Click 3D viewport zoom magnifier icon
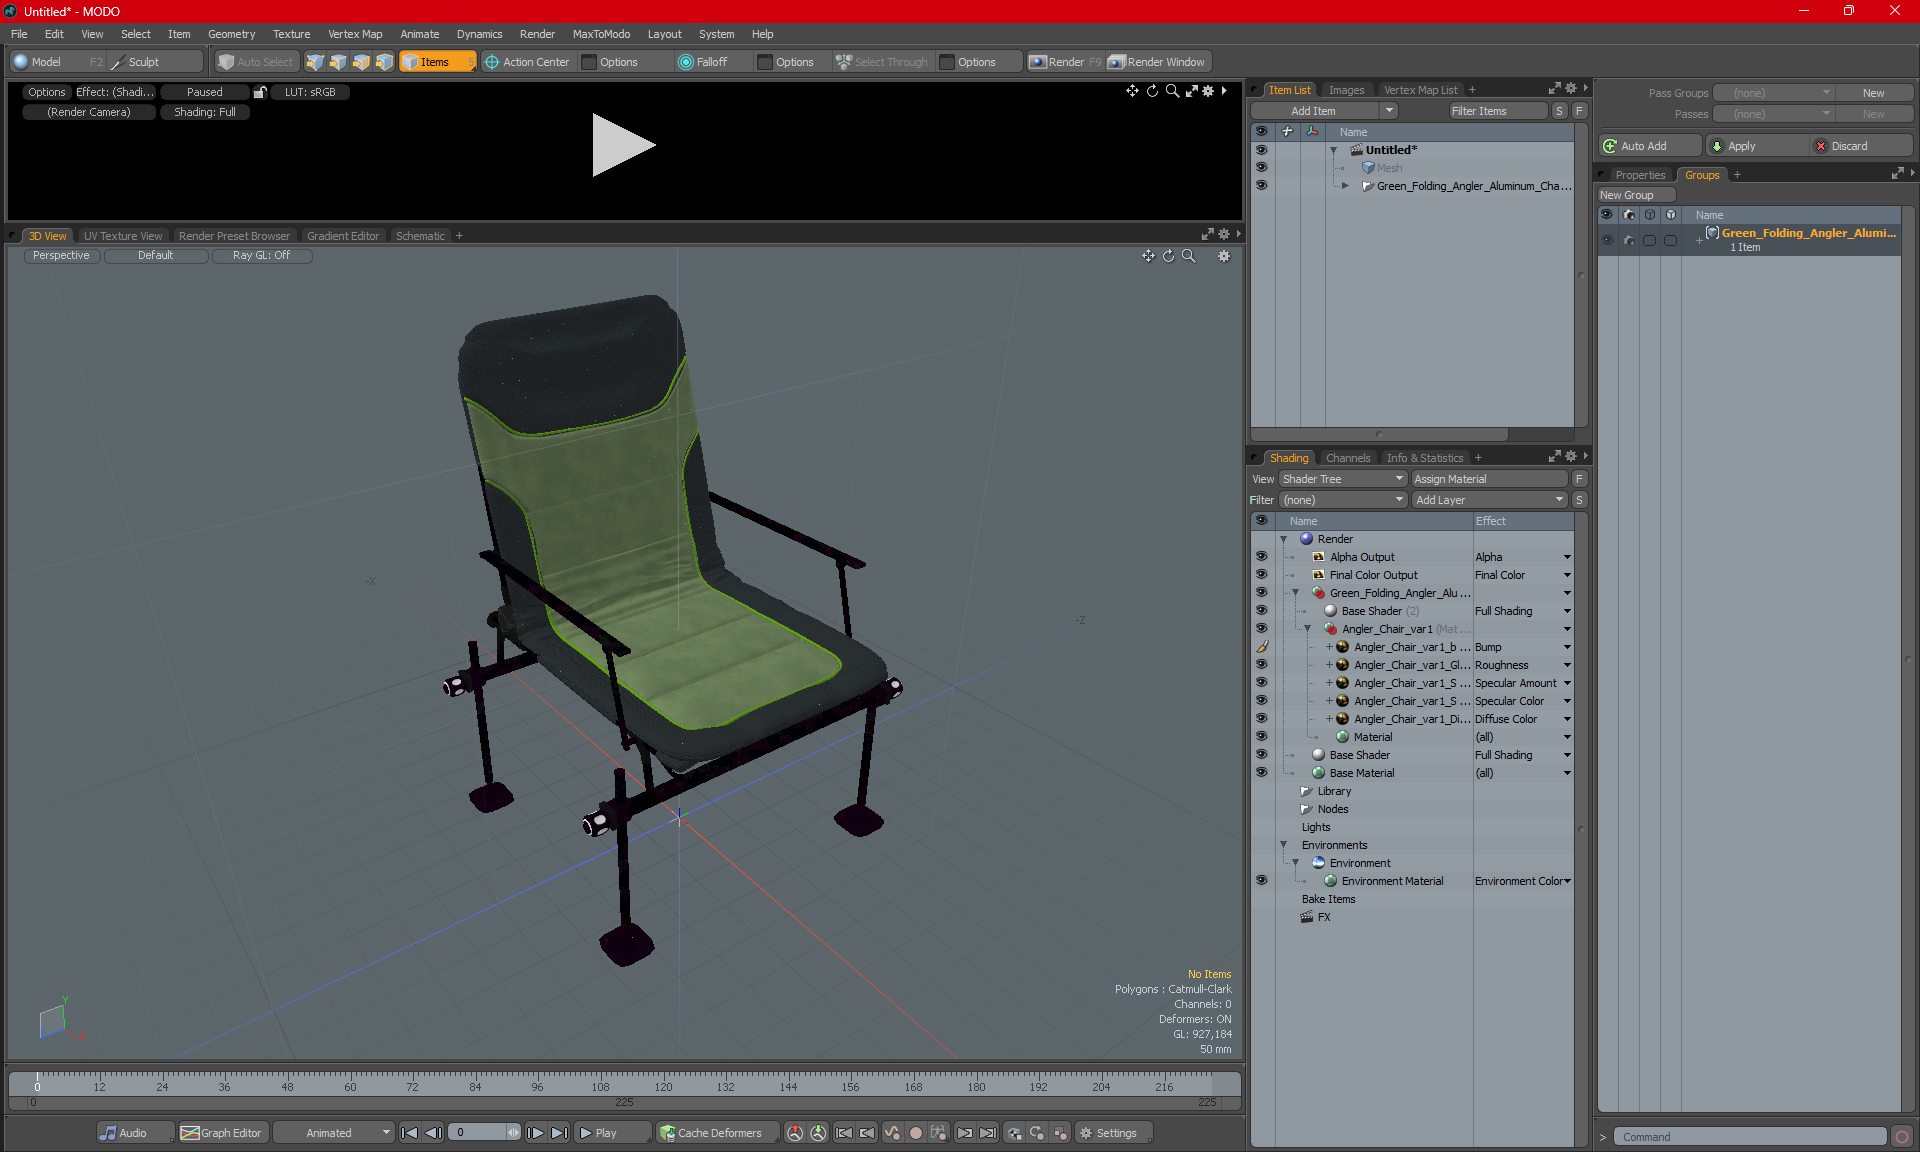 1188,256
